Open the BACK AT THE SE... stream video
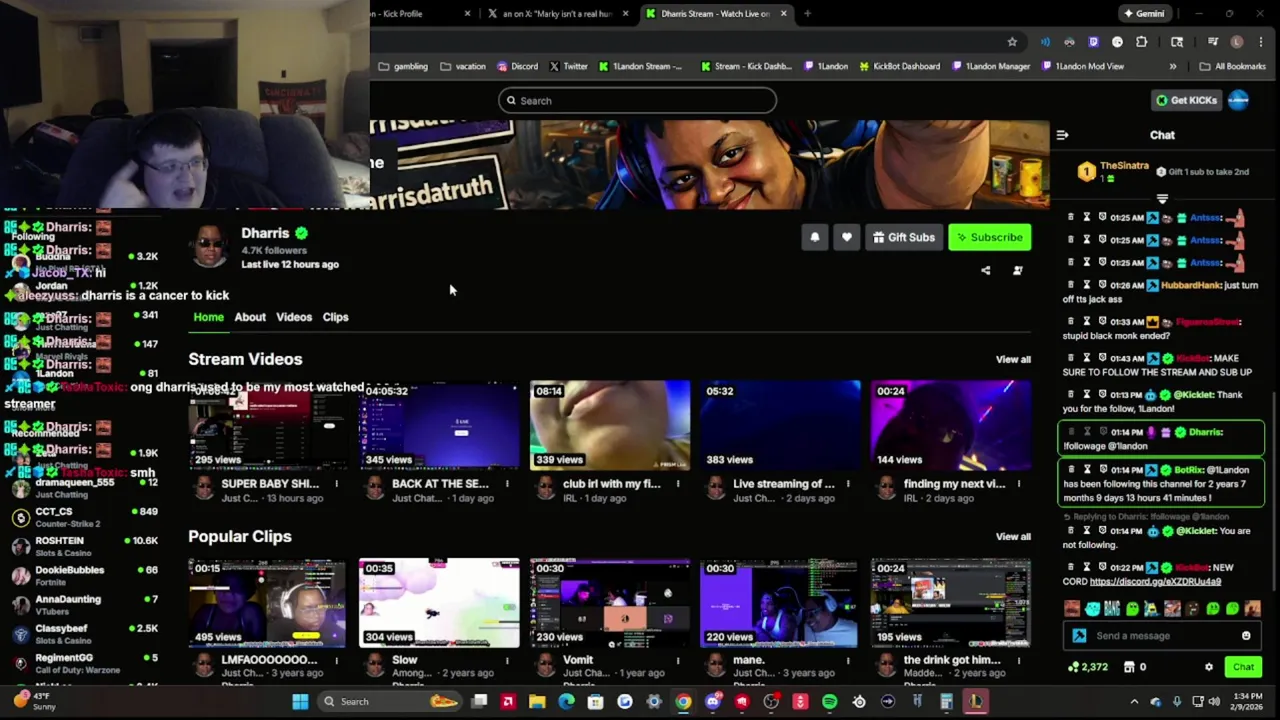Screen dimensions: 1280x720 coord(440,425)
